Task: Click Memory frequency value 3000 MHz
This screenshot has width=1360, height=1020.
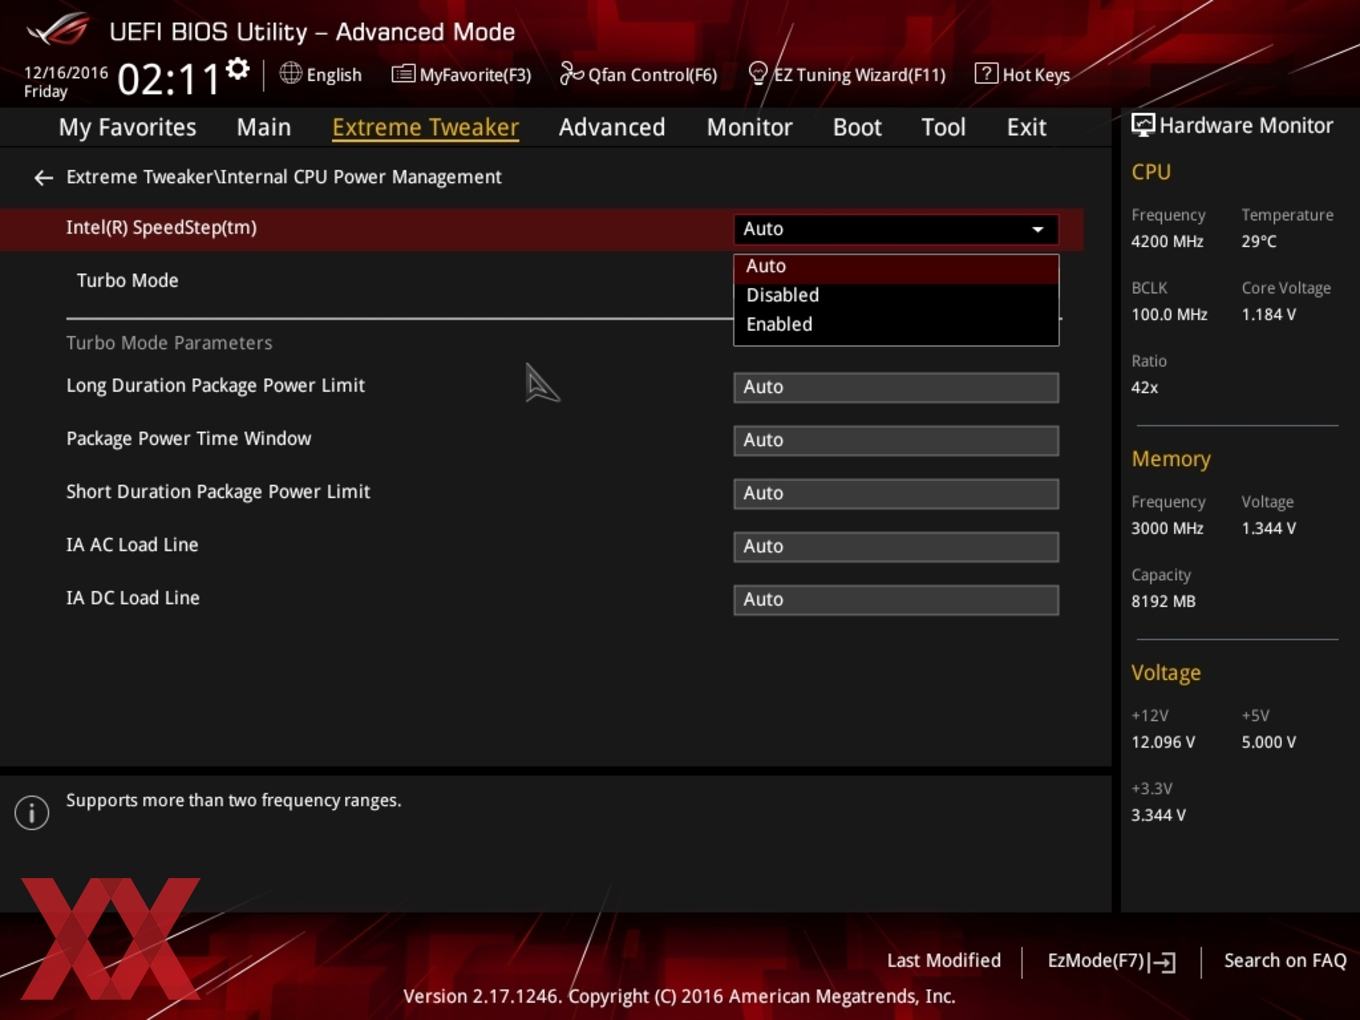Action: 1167,529
